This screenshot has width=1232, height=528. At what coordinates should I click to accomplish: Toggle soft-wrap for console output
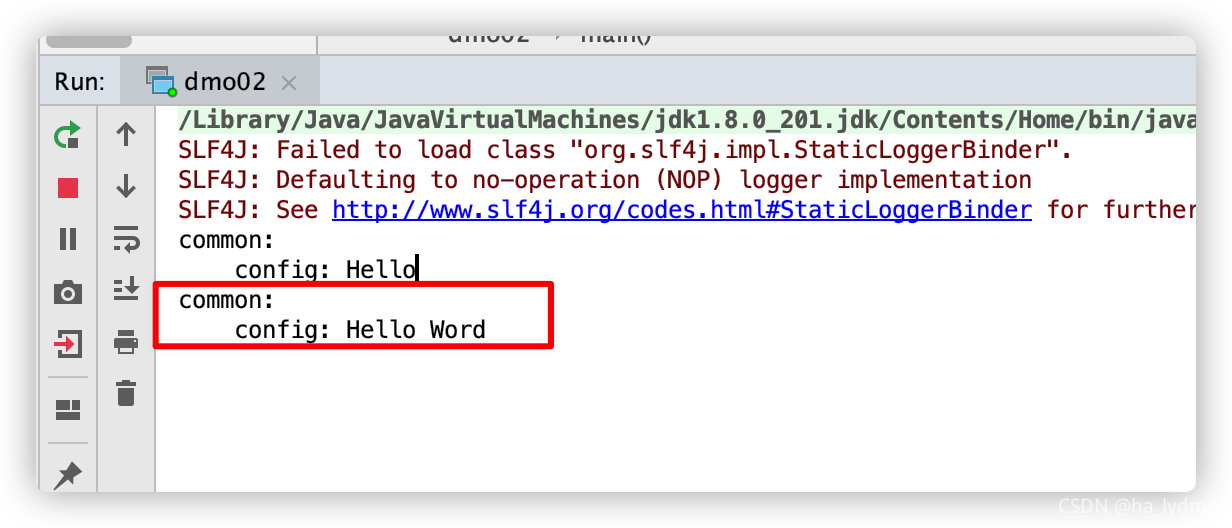(126, 239)
